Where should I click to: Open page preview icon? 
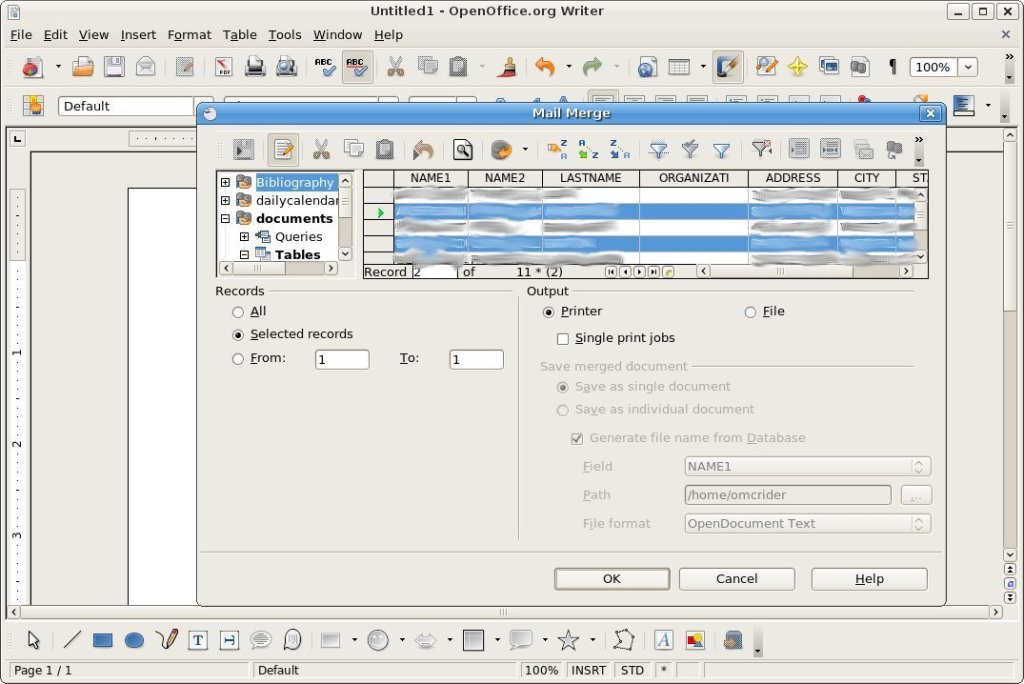coord(286,67)
